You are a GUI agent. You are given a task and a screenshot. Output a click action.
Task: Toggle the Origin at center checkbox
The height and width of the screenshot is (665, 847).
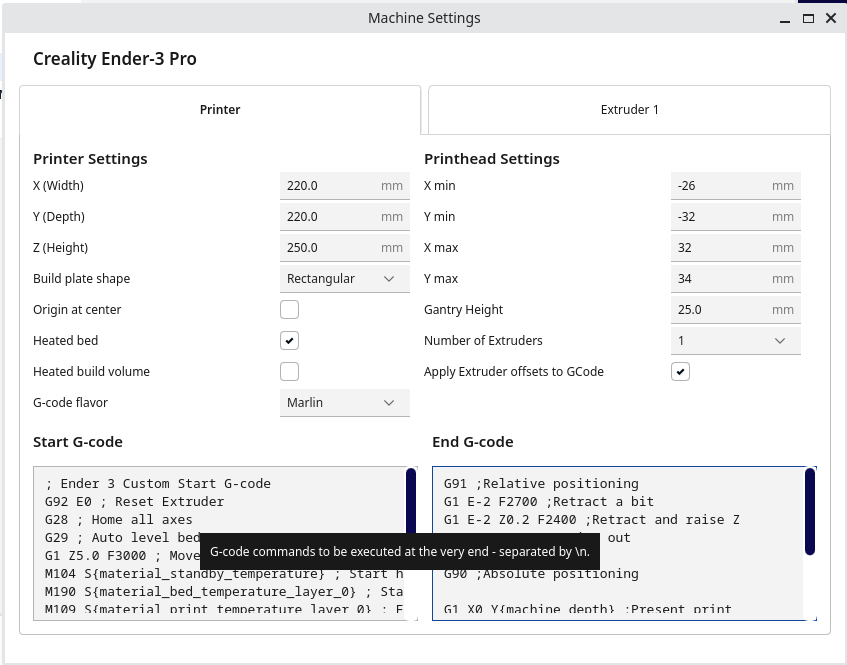(x=290, y=310)
